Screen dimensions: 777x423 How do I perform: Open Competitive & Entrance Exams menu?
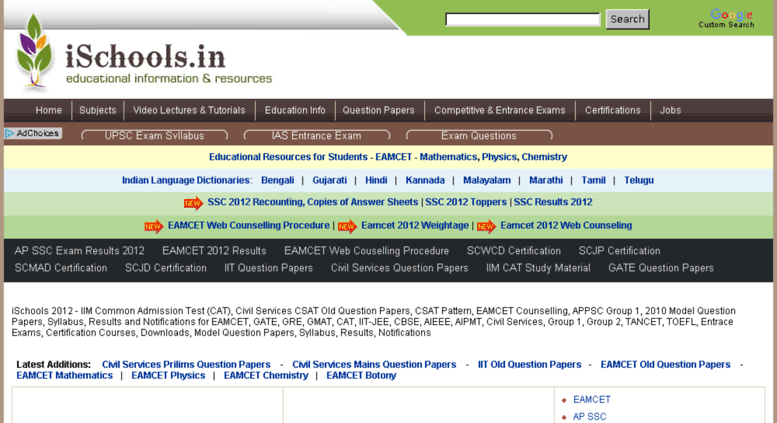[x=500, y=110]
